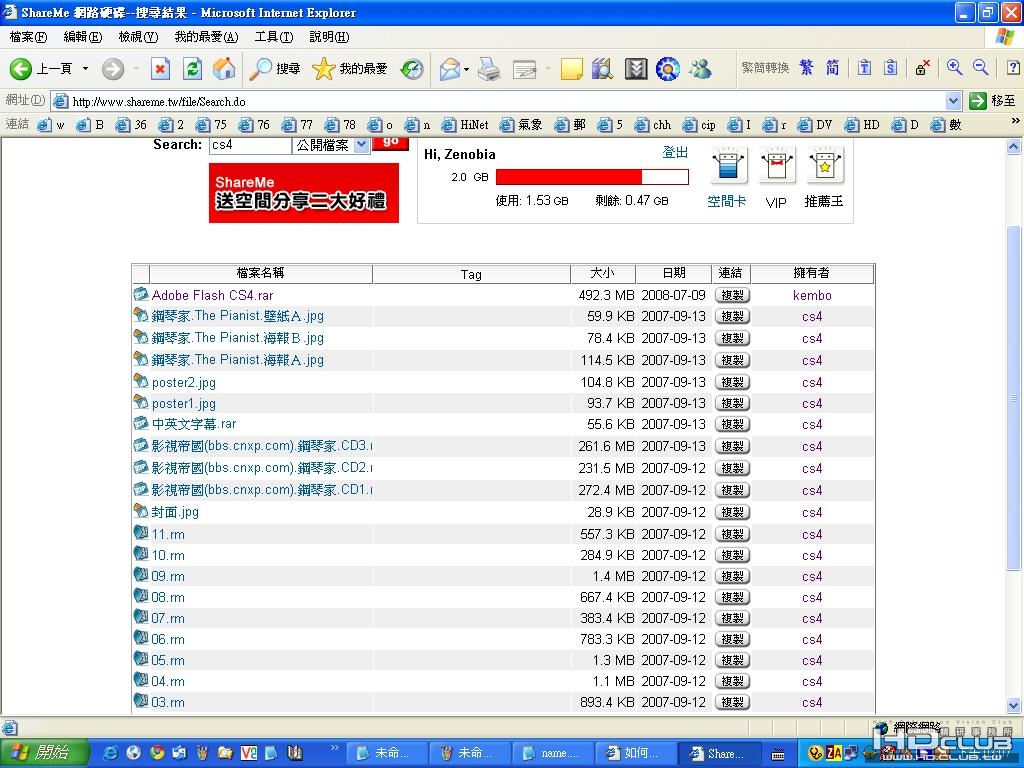Switch to the name... taskbar window
The image size is (1024, 768).
pos(553,753)
